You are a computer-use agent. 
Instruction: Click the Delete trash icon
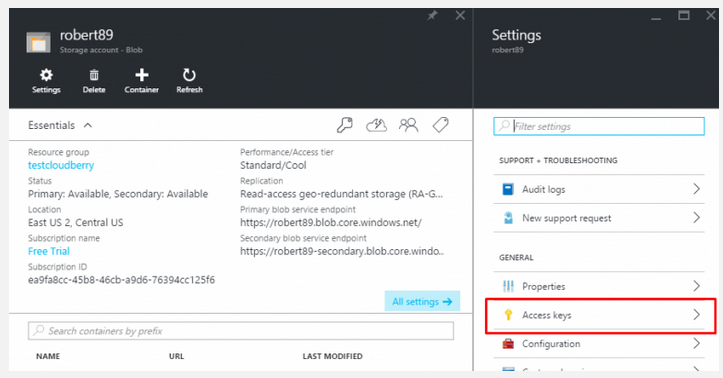pyautogui.click(x=94, y=81)
